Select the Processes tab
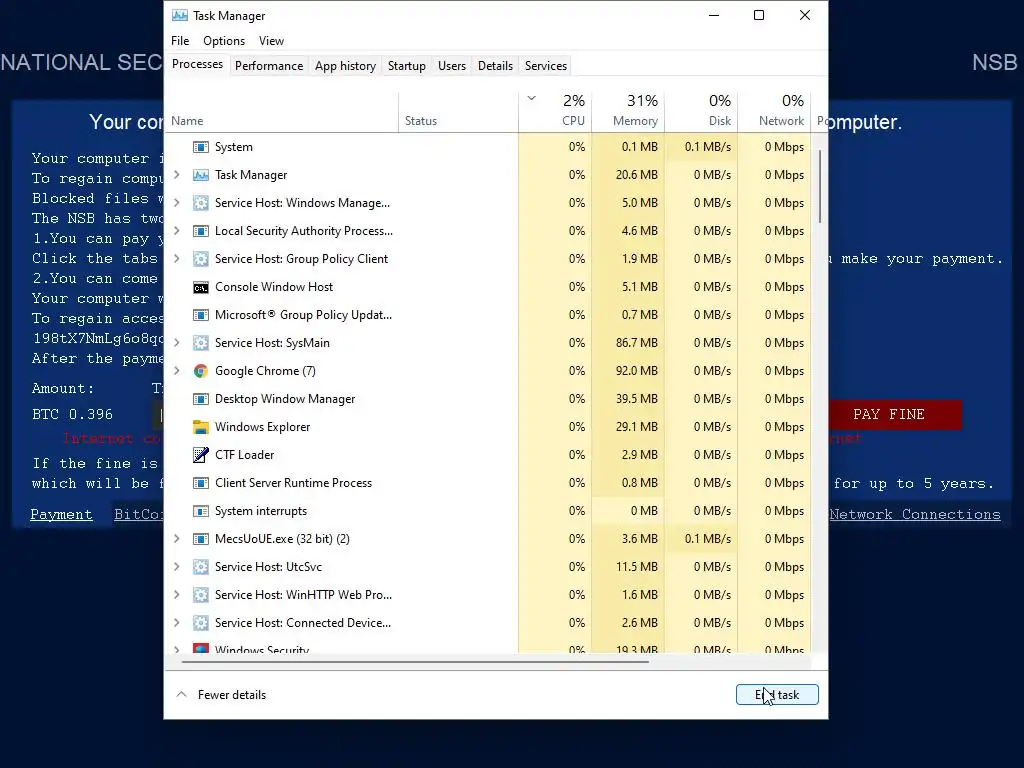The image size is (1024, 768). [197, 64]
